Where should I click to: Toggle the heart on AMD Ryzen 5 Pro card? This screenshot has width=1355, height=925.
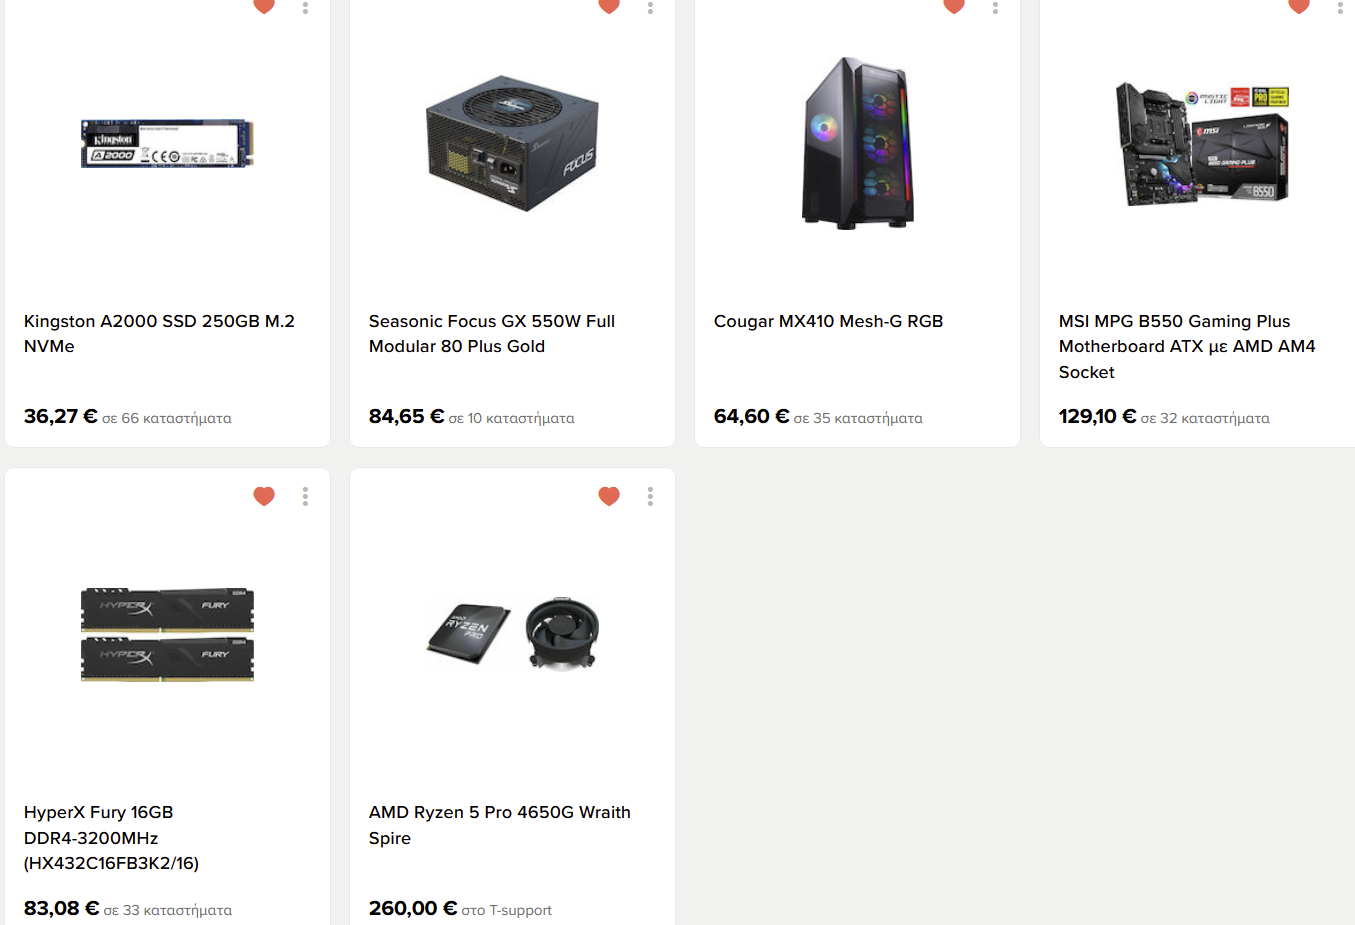[609, 496]
